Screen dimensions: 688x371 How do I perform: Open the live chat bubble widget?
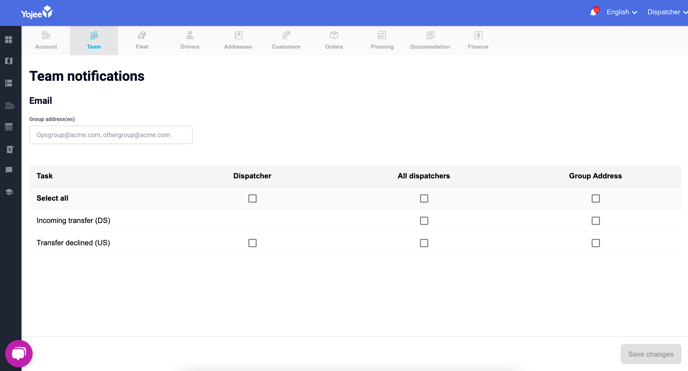[x=19, y=353]
